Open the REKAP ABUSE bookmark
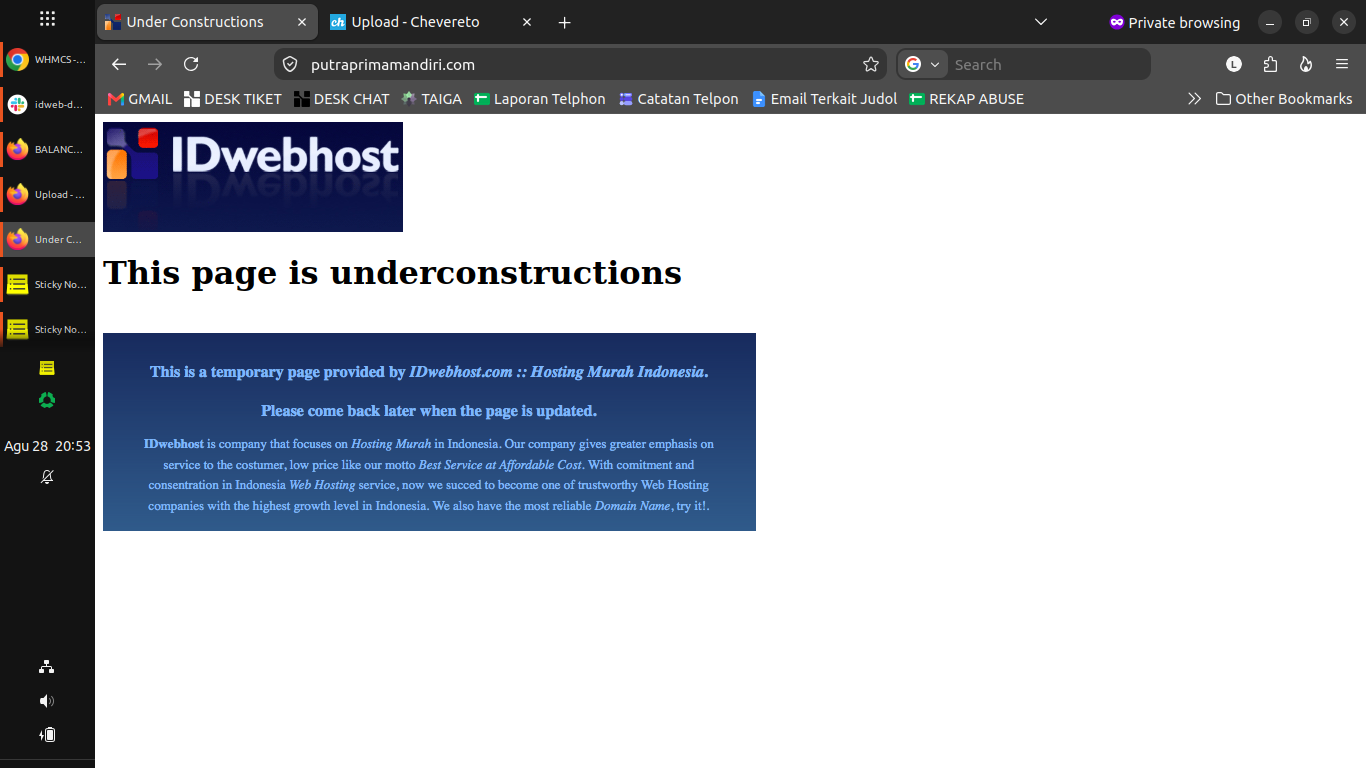The height and width of the screenshot is (768, 1366). coord(967,99)
